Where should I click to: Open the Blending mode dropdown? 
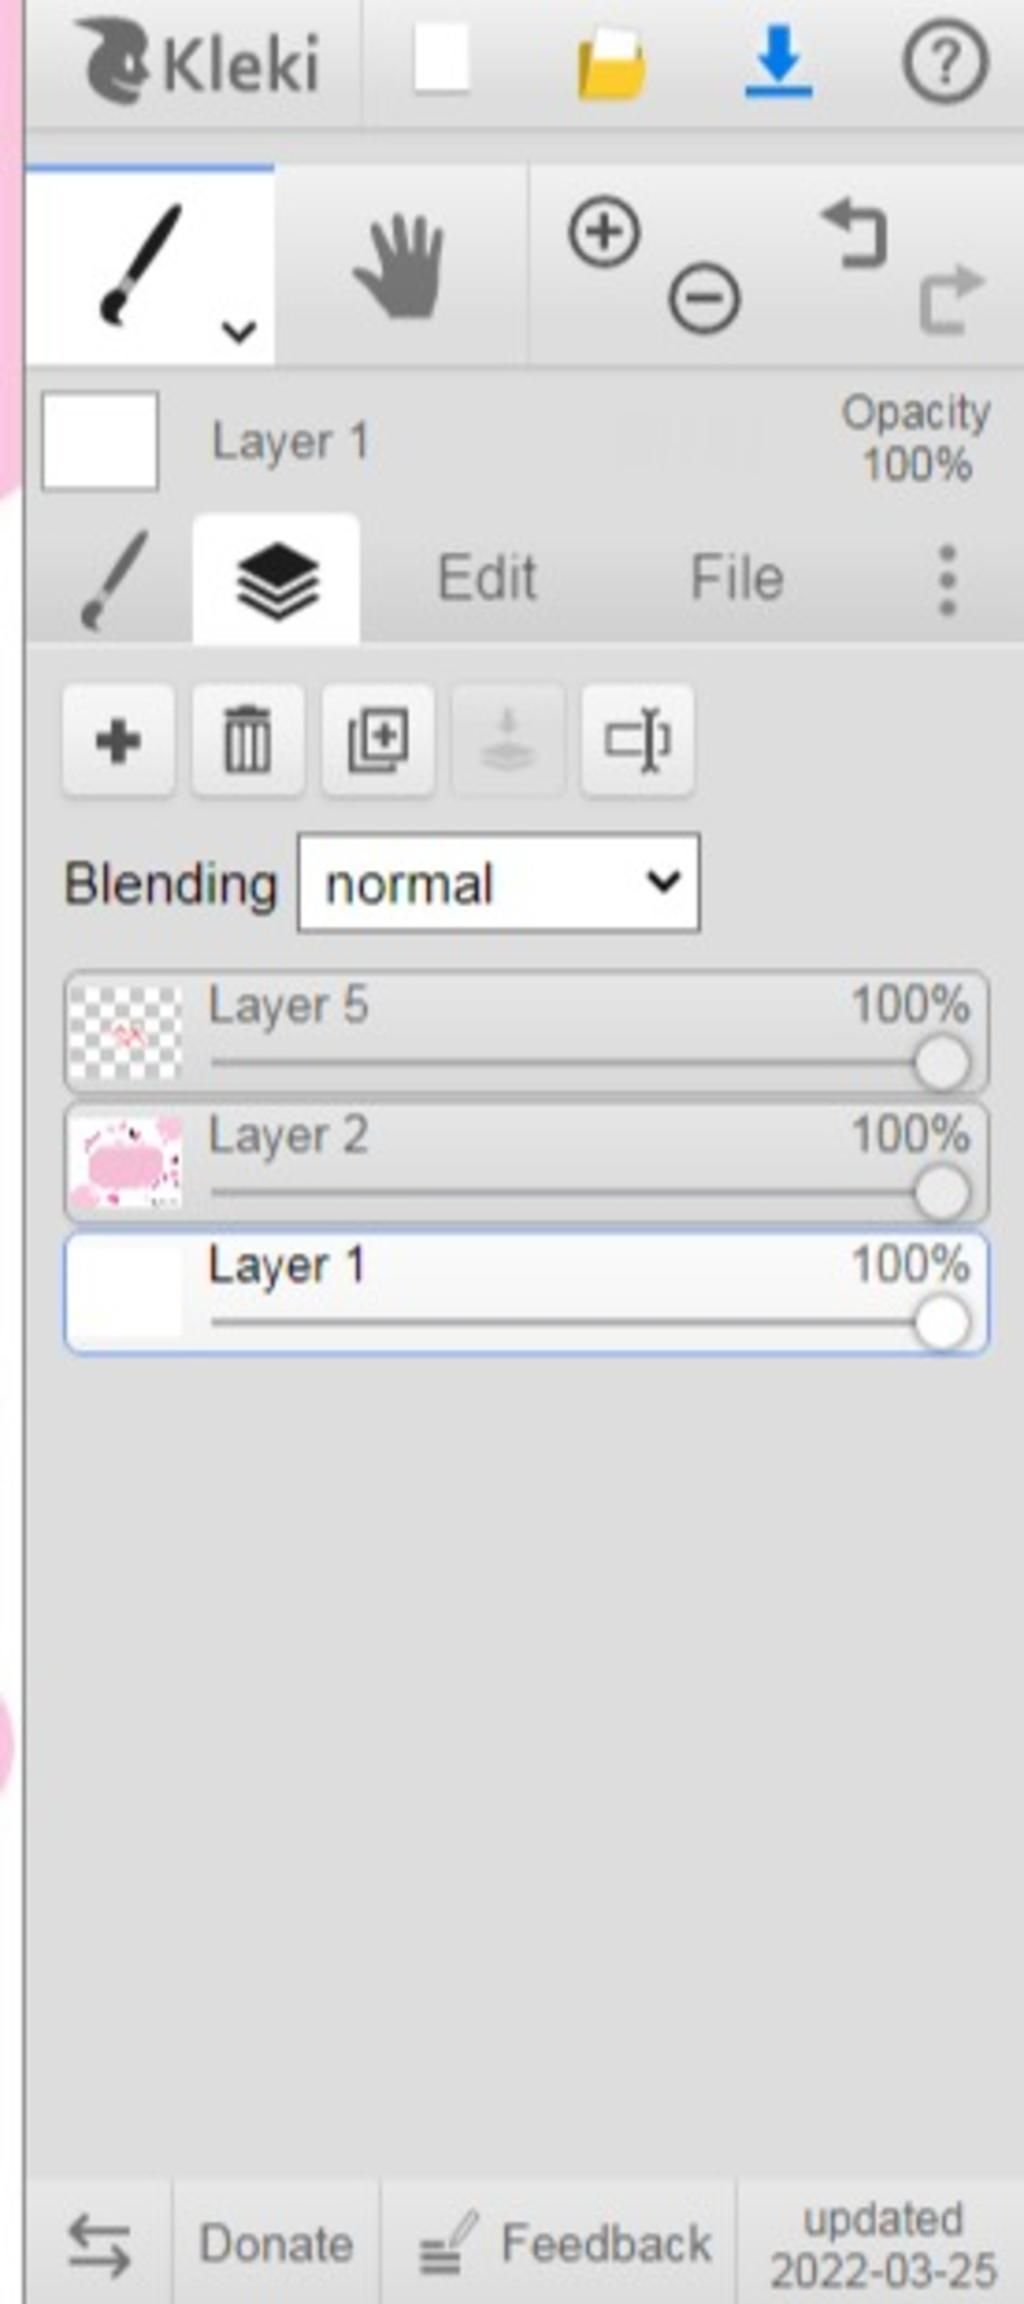tap(499, 883)
